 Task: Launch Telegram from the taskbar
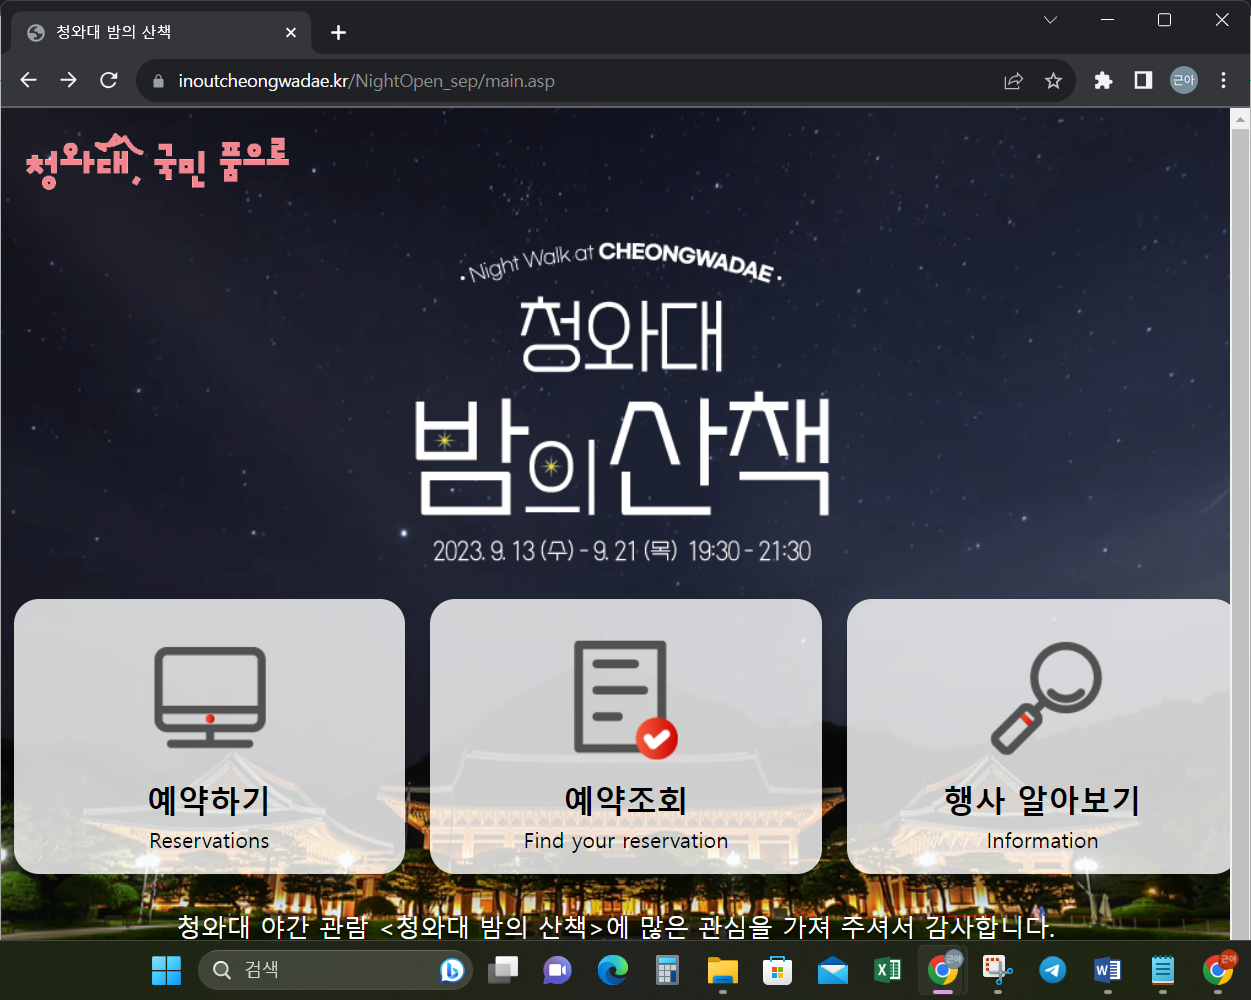(x=1051, y=969)
